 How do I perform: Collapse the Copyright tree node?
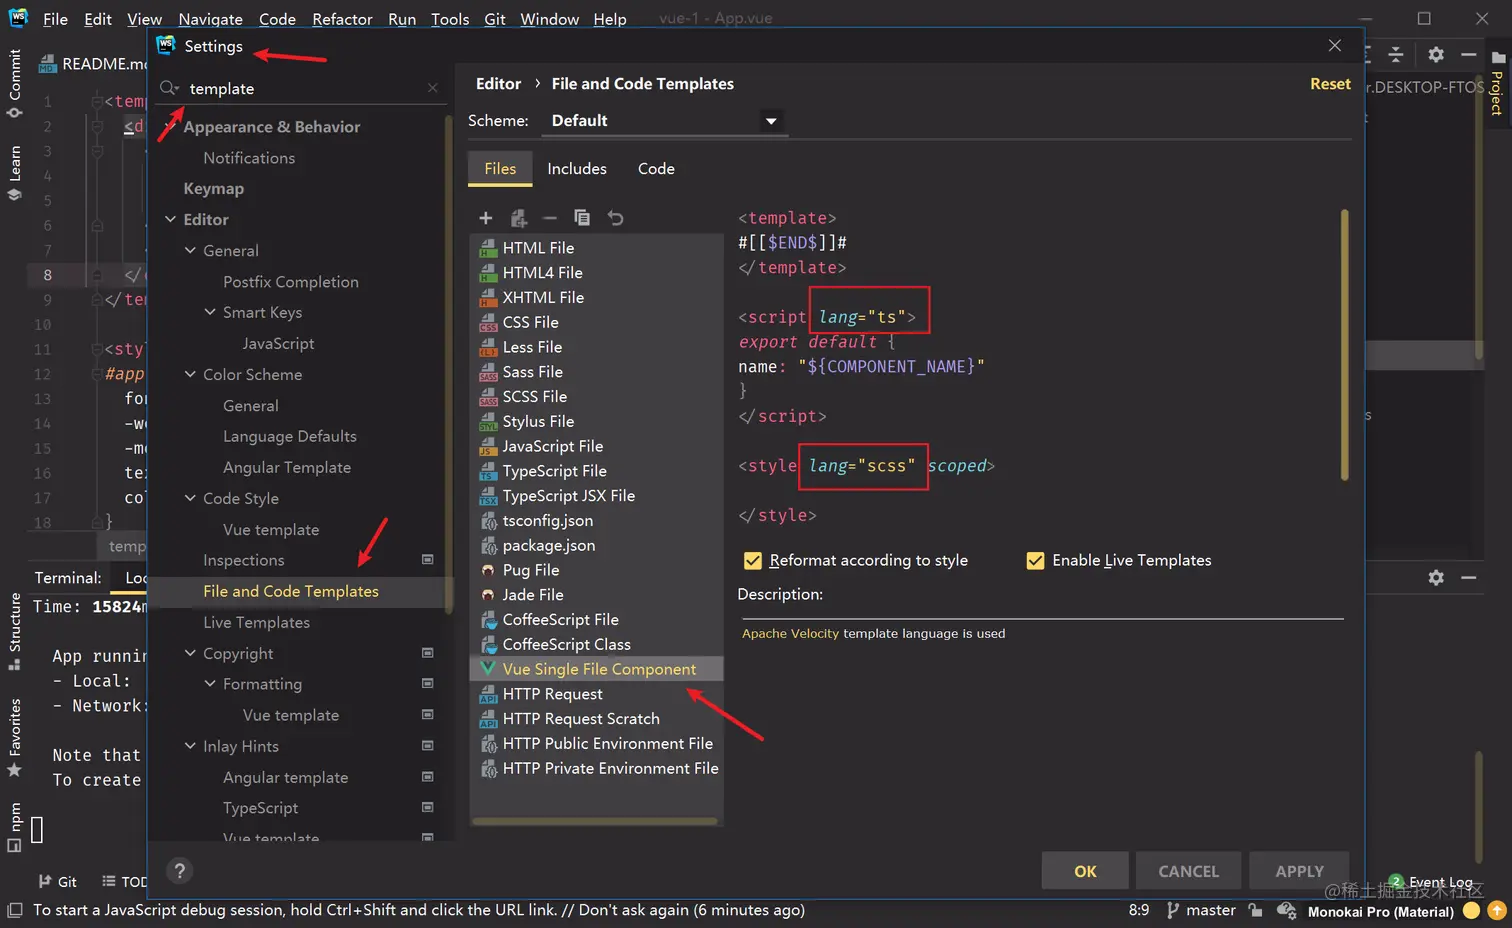(190, 653)
